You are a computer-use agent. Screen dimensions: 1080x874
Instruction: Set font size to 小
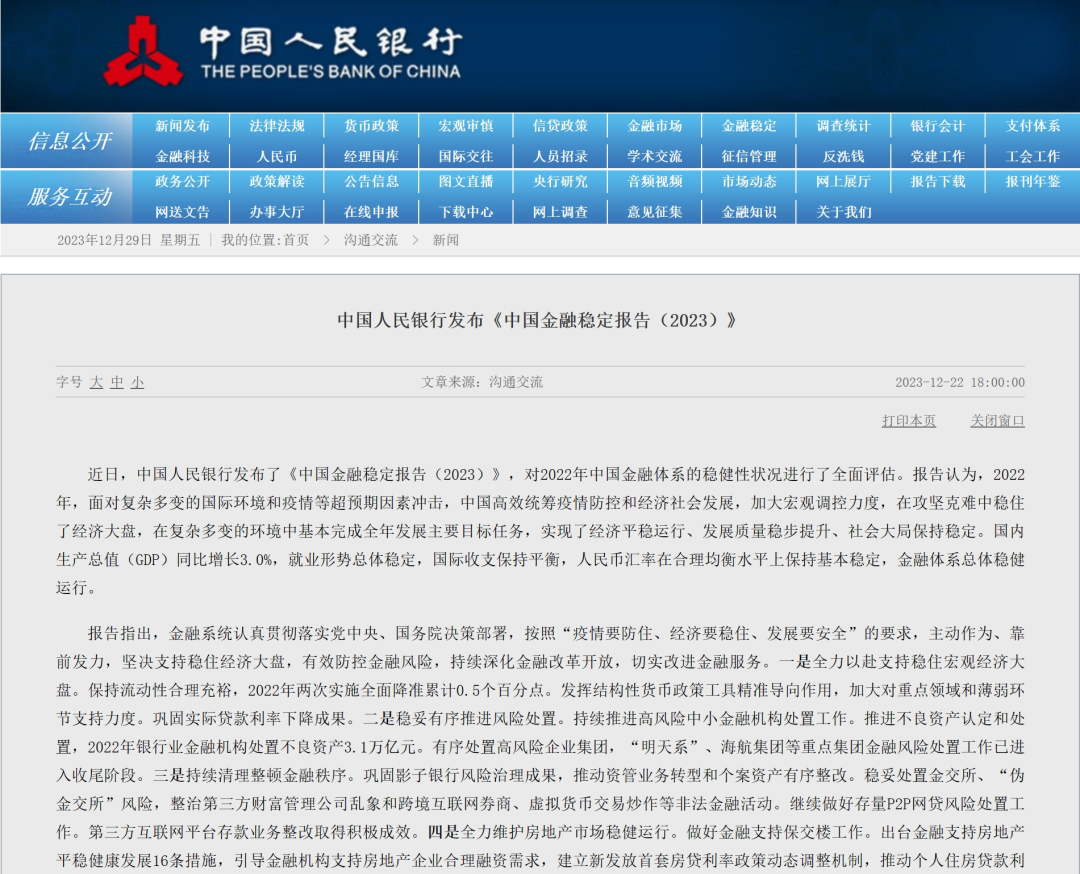pyautogui.click(x=138, y=382)
